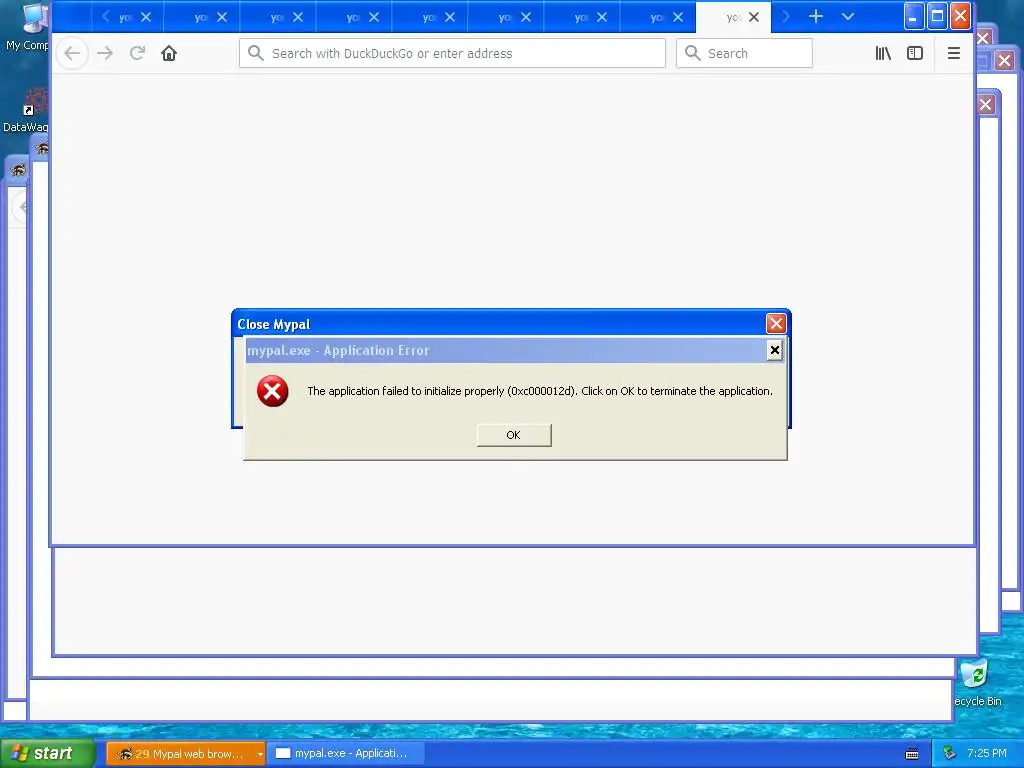This screenshot has width=1024, height=768.
Task: Expand the list all tabs chevron
Action: [848, 16]
